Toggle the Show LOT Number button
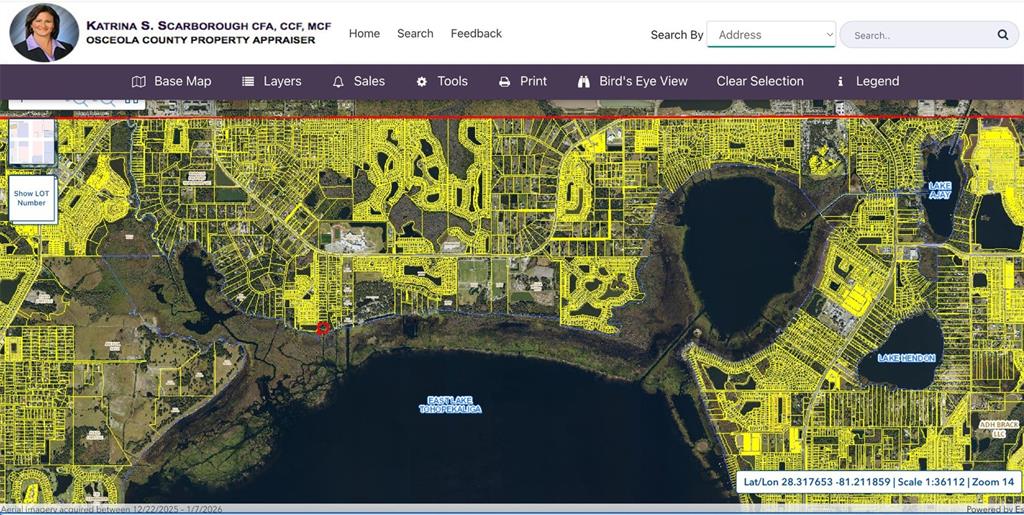The height and width of the screenshot is (515, 1024). pyautogui.click(x=31, y=198)
